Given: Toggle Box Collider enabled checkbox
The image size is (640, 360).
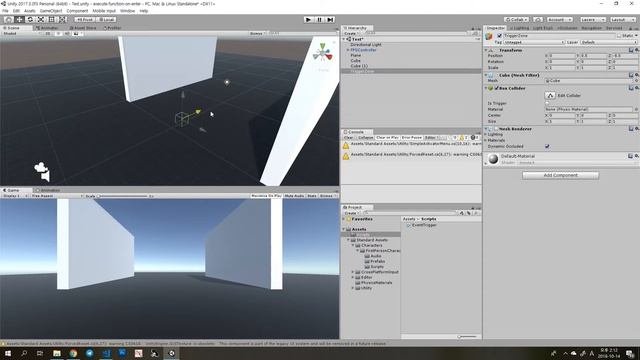Looking at the screenshot, I should point(497,88).
